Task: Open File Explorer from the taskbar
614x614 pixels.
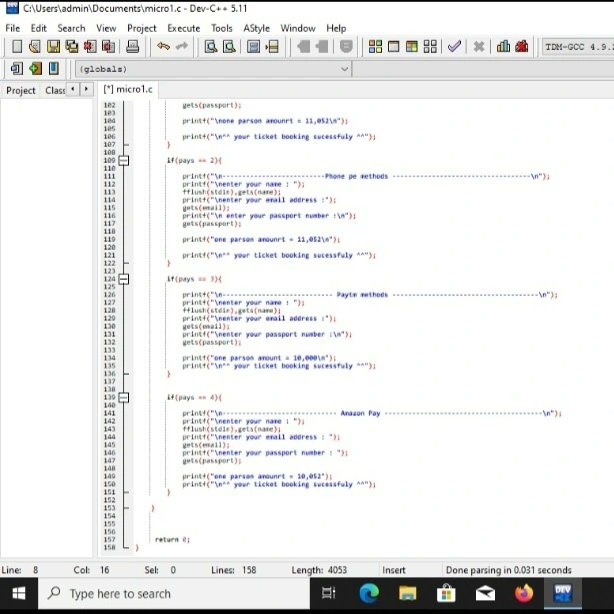Action: (x=407, y=594)
